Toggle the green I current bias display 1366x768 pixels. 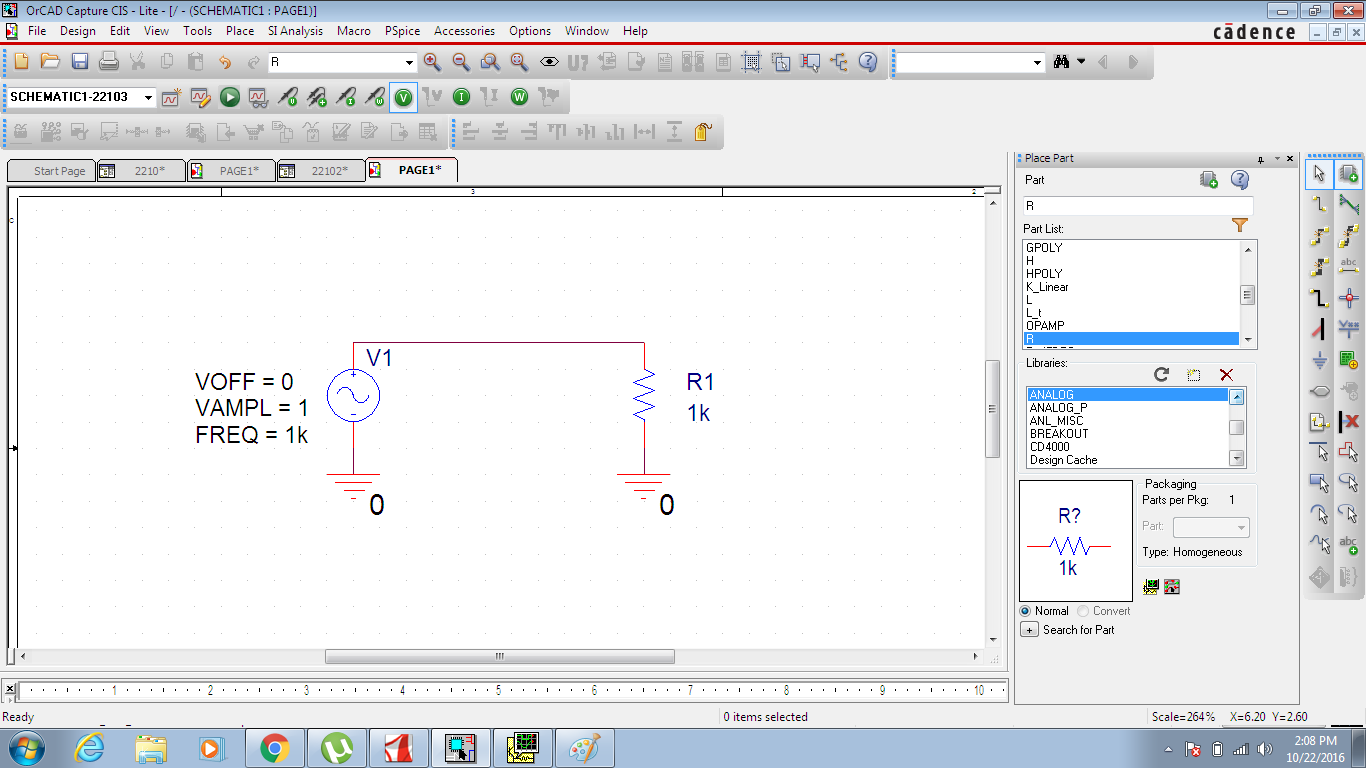click(461, 97)
